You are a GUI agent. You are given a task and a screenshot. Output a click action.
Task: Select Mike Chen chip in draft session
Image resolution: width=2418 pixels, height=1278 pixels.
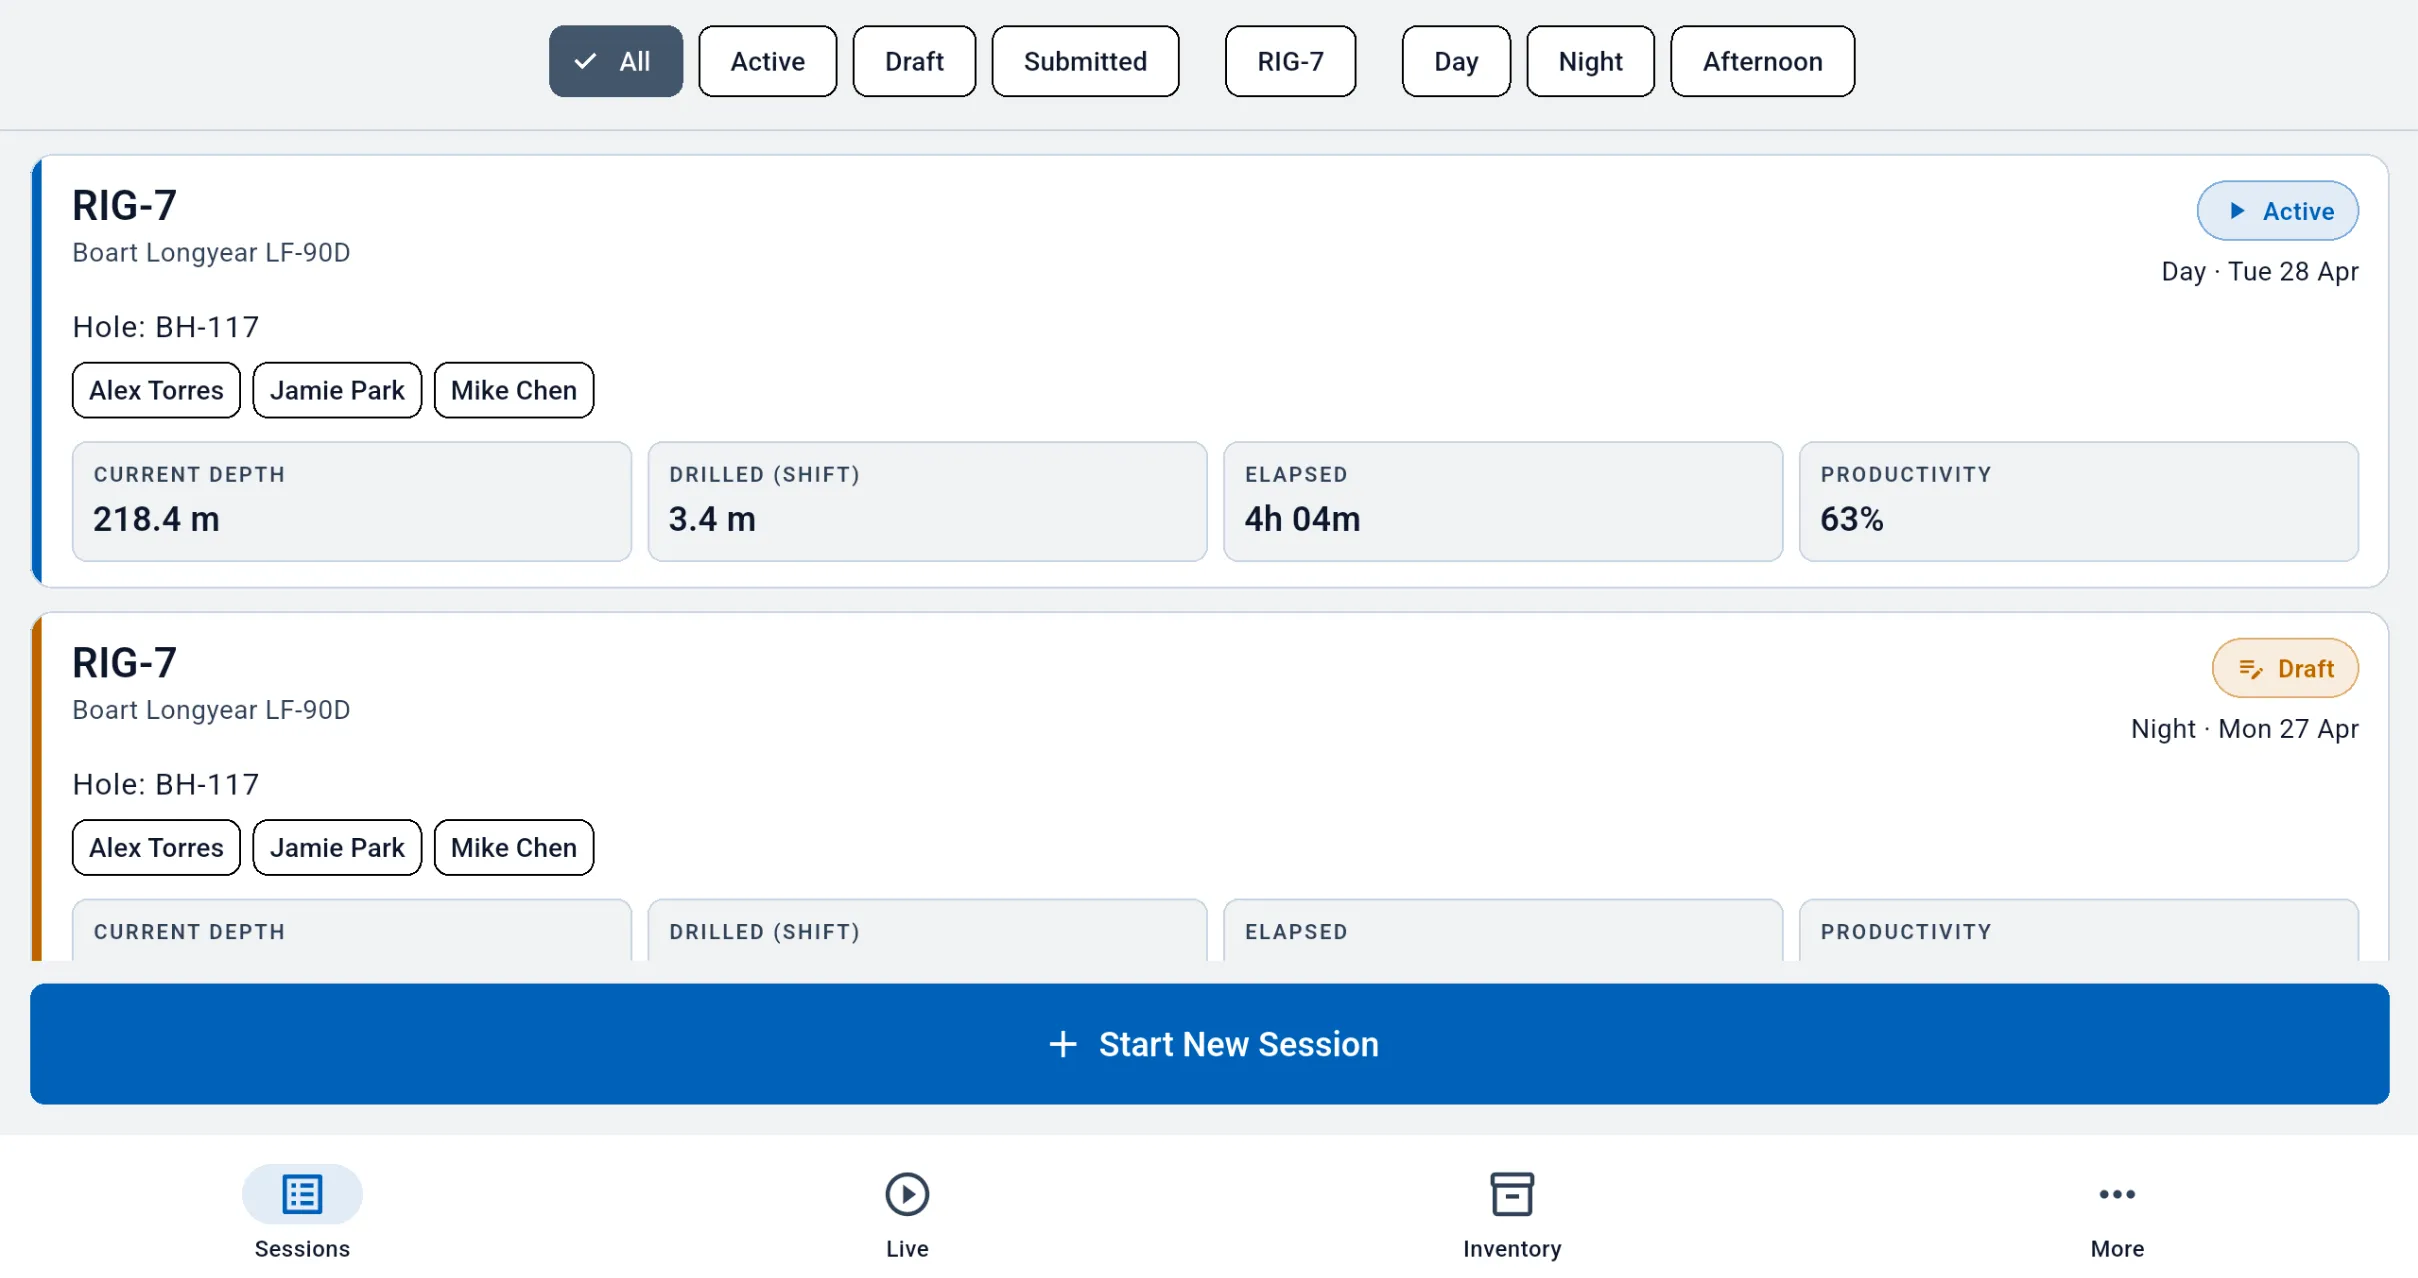click(x=514, y=848)
